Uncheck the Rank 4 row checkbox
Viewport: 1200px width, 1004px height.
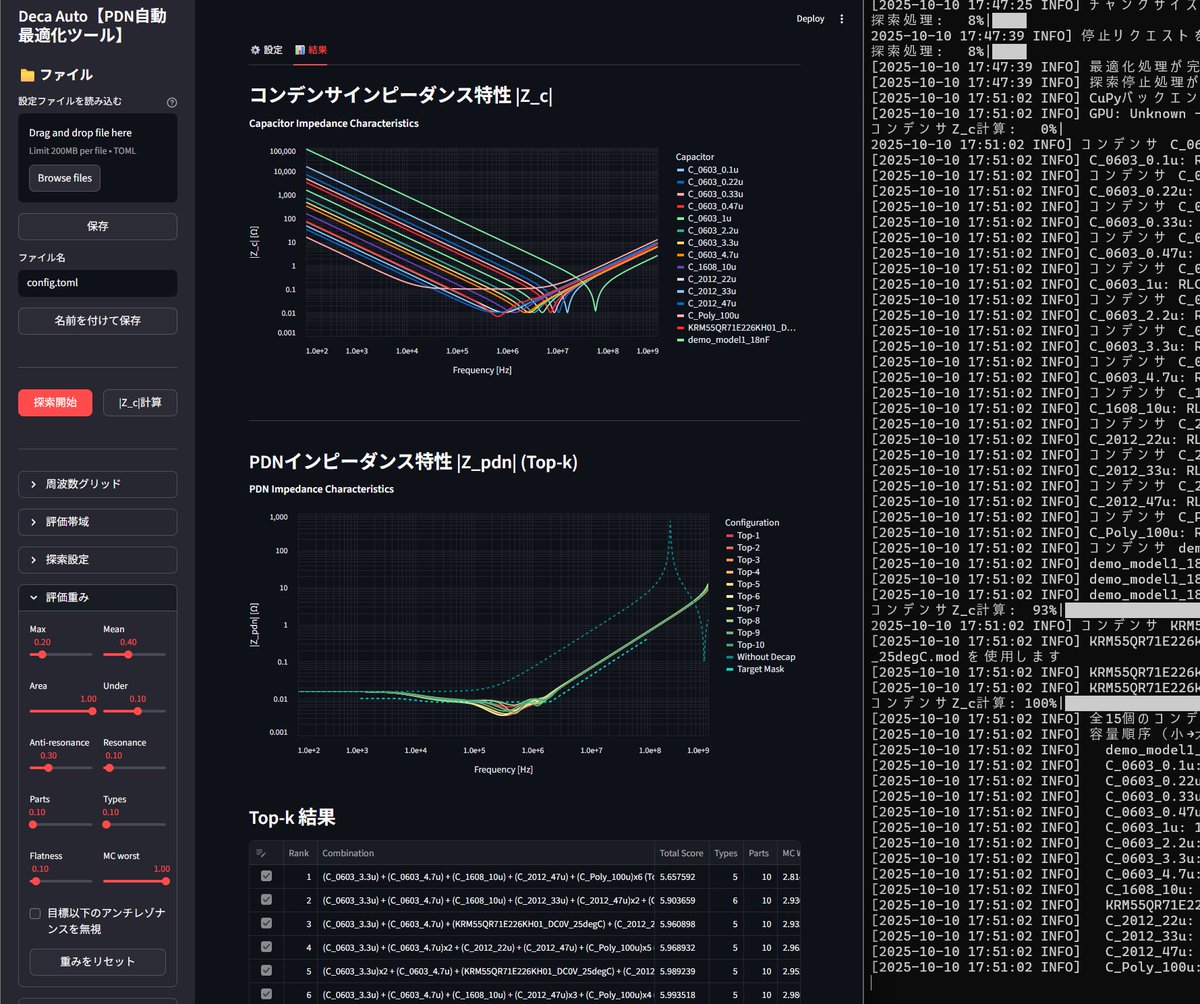coord(266,946)
